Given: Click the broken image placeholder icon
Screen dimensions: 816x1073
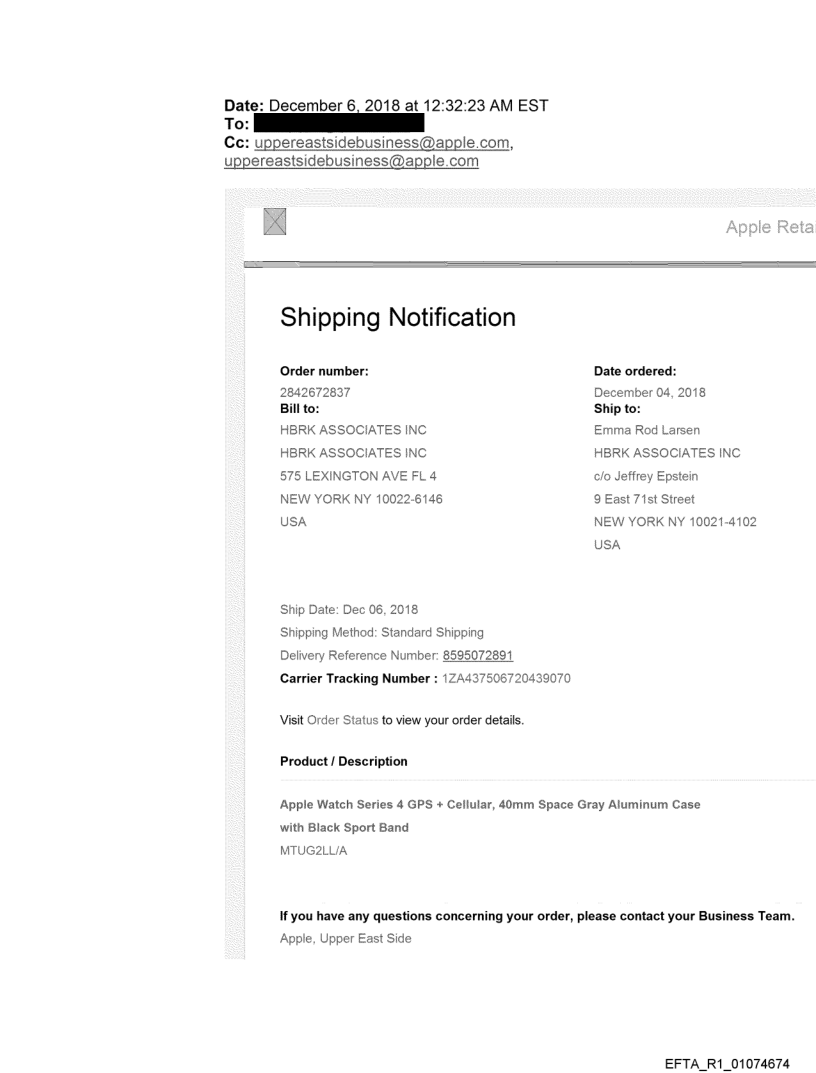Looking at the screenshot, I should point(274,222).
